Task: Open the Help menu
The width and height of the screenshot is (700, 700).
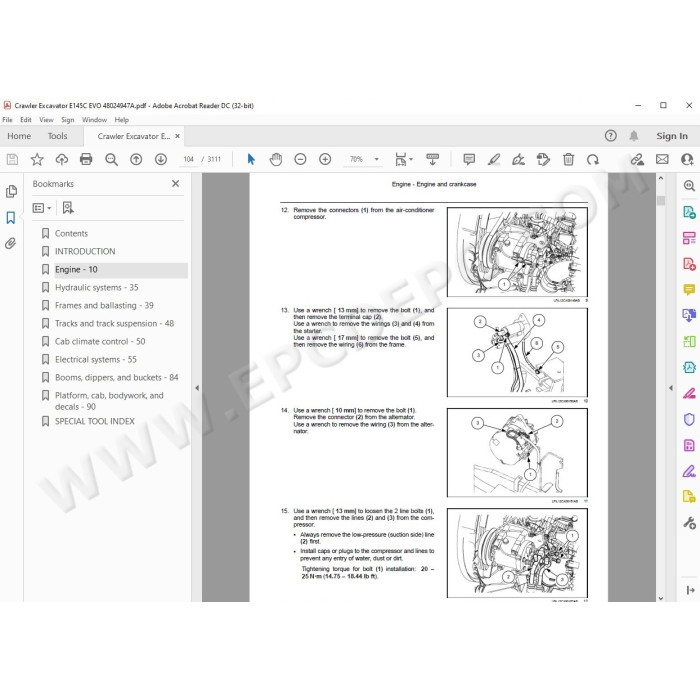Action: 121,120
